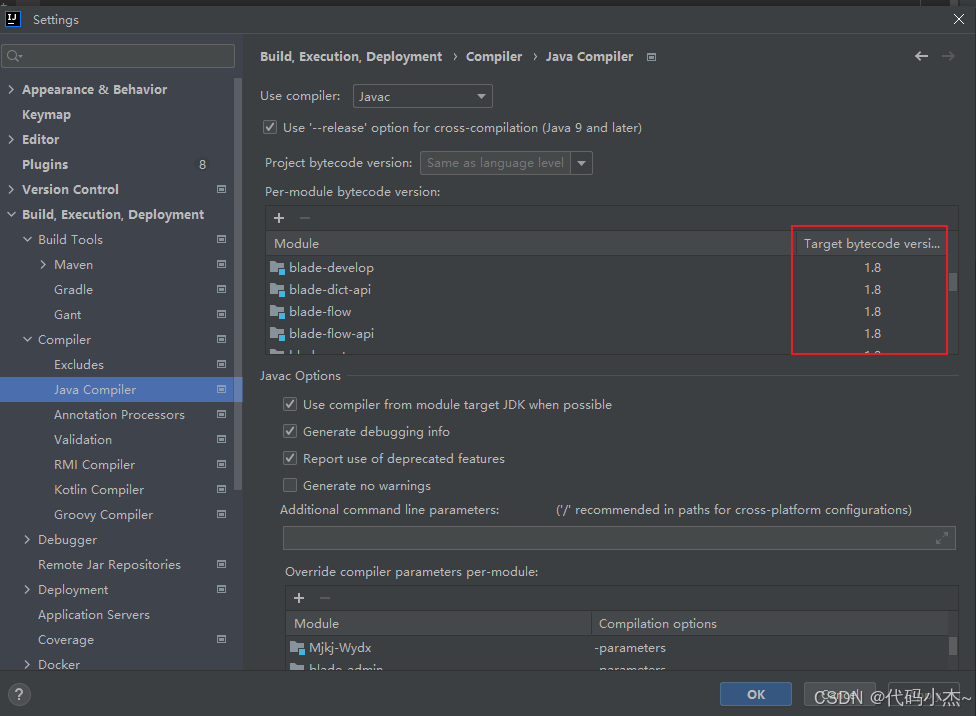Click the additional command line parameters field
976x716 pixels.
coord(608,538)
